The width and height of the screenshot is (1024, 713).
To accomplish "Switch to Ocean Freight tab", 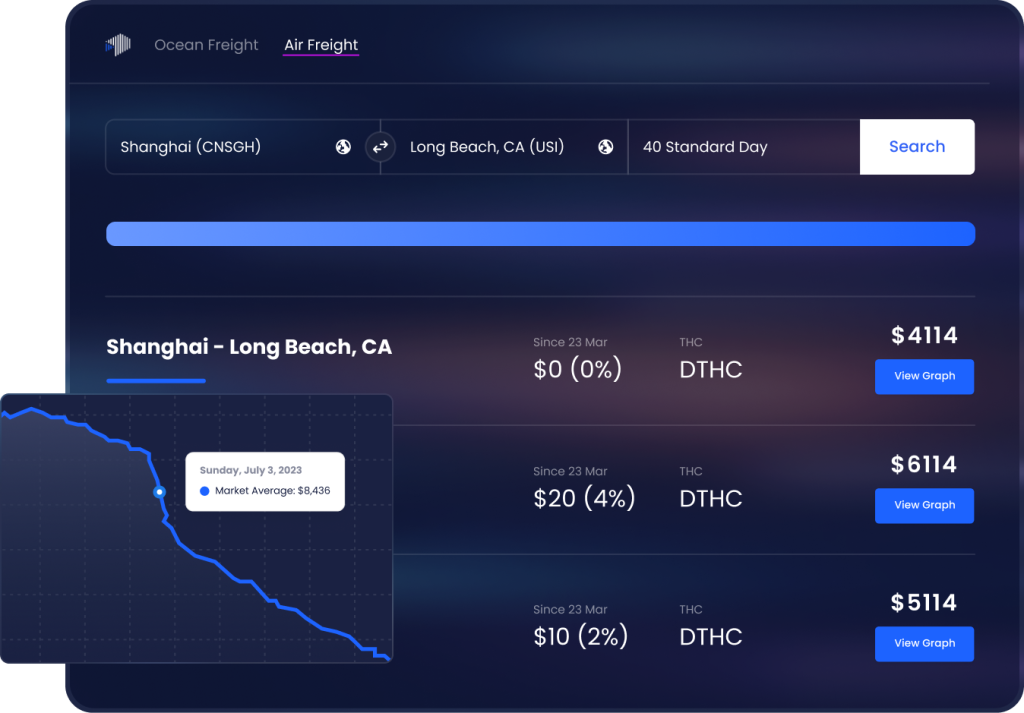I will click(206, 45).
